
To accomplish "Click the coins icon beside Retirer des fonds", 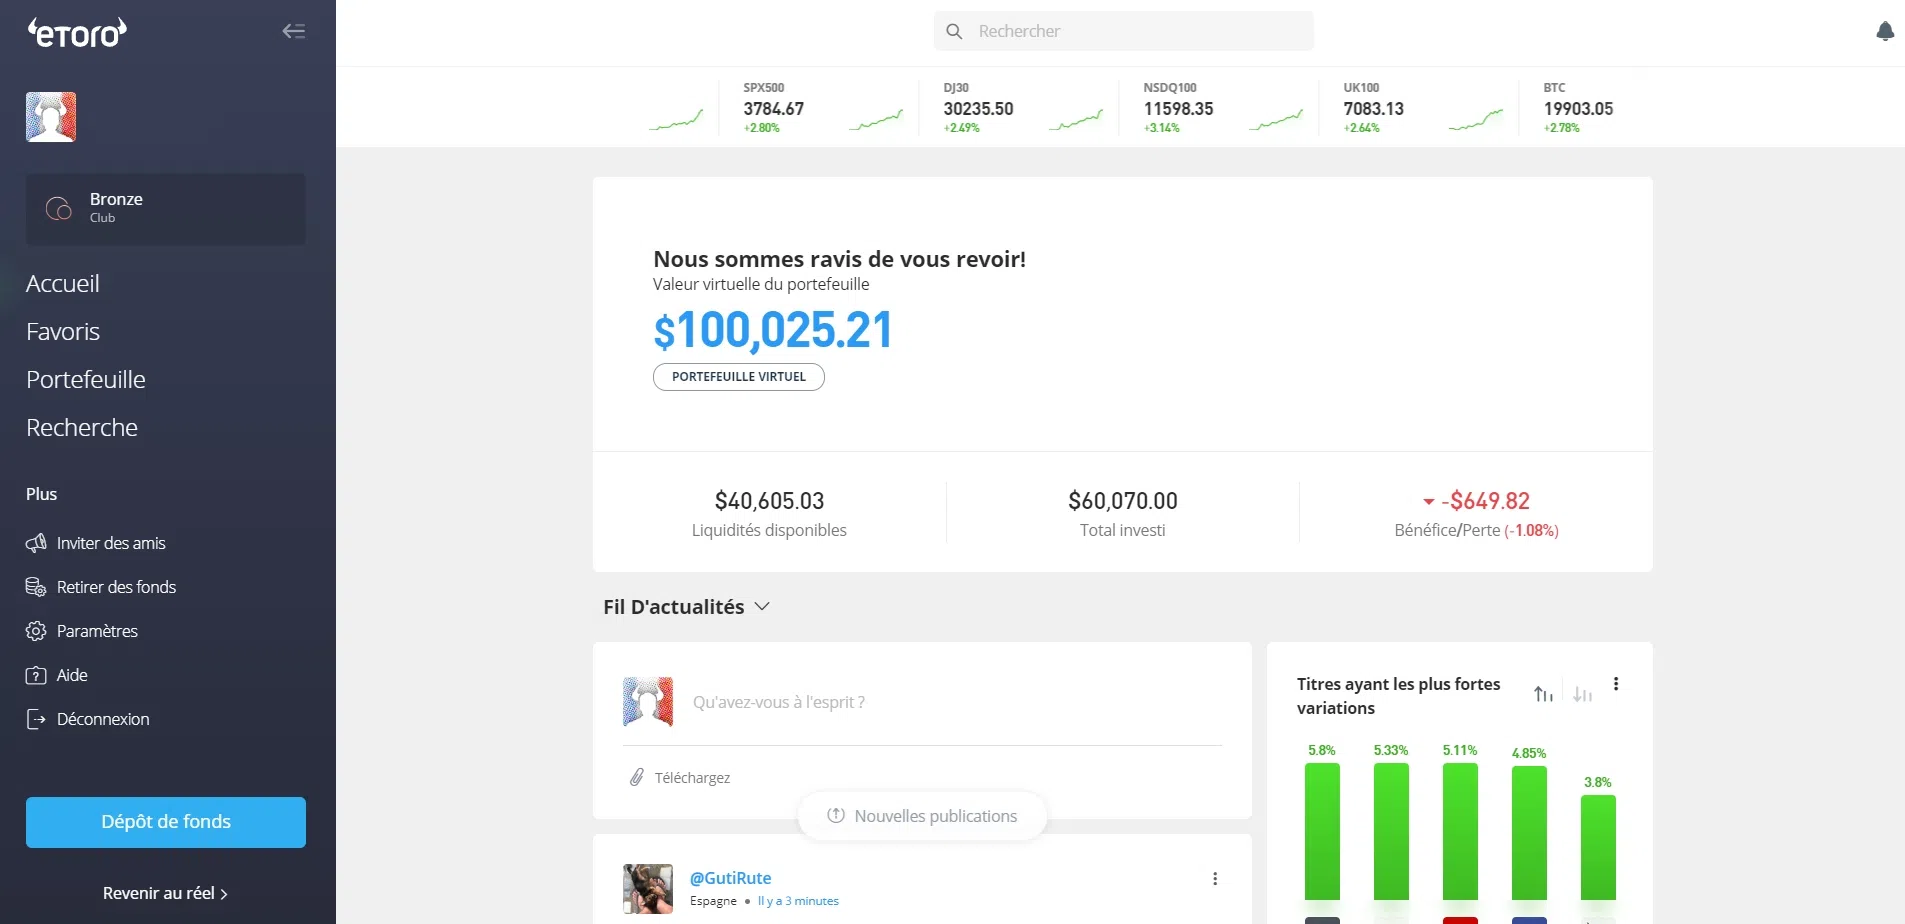I will tap(36, 587).
